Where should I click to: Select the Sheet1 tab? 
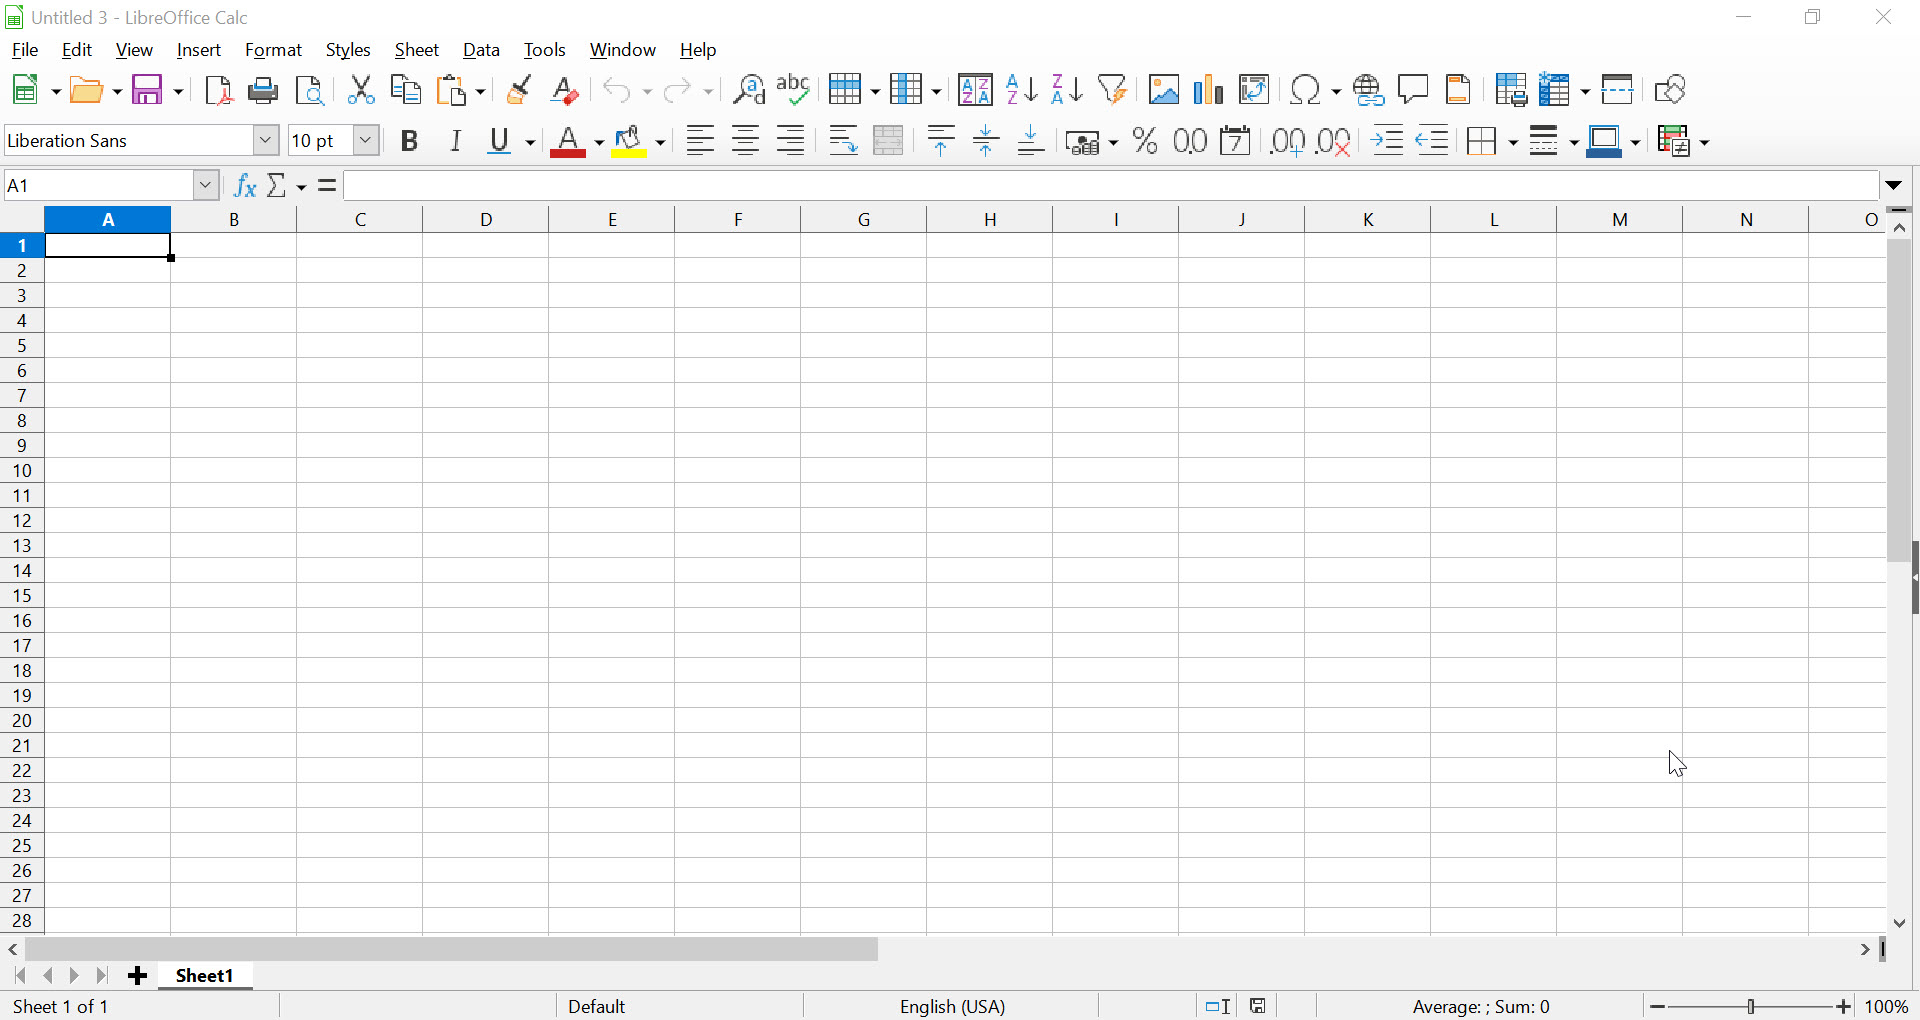205,976
